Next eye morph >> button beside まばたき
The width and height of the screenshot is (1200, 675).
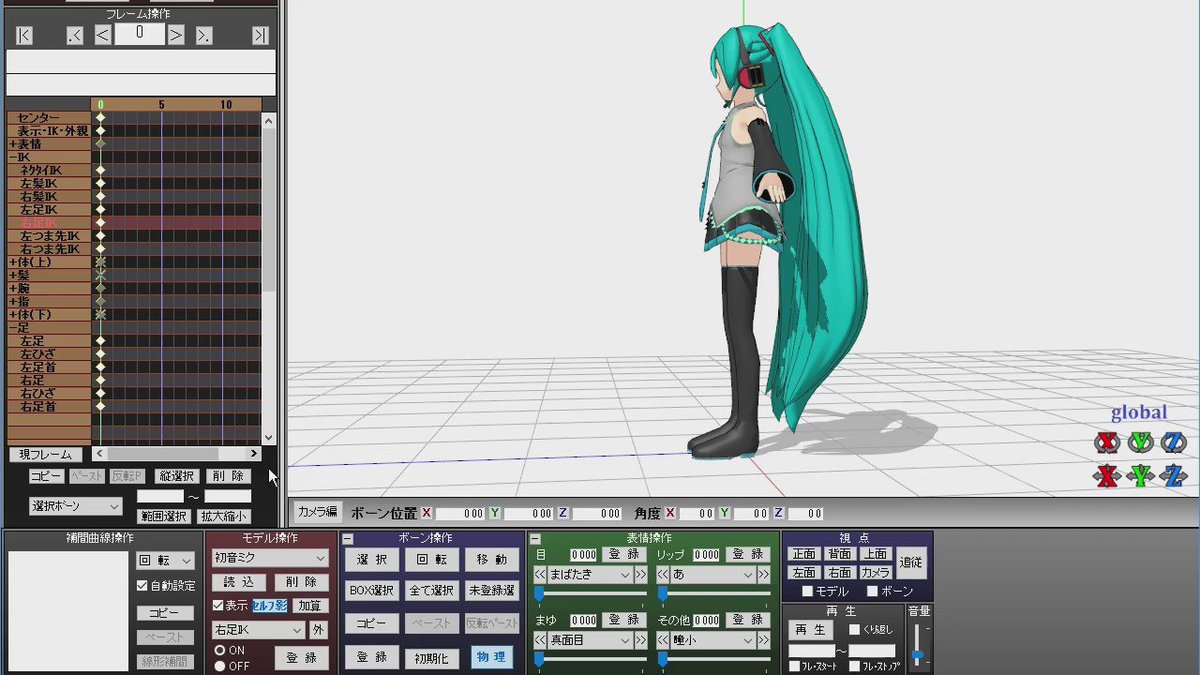pos(642,575)
